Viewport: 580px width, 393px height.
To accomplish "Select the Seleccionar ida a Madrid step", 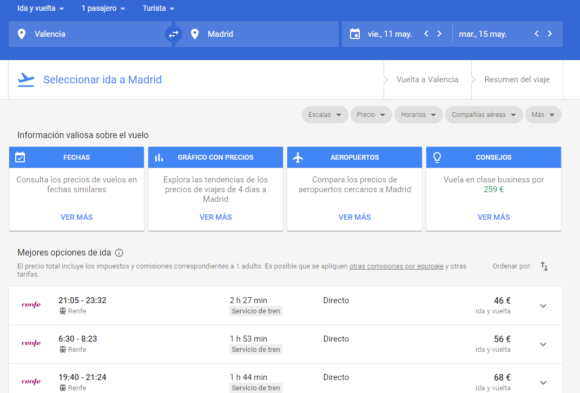I will pyautogui.click(x=102, y=80).
